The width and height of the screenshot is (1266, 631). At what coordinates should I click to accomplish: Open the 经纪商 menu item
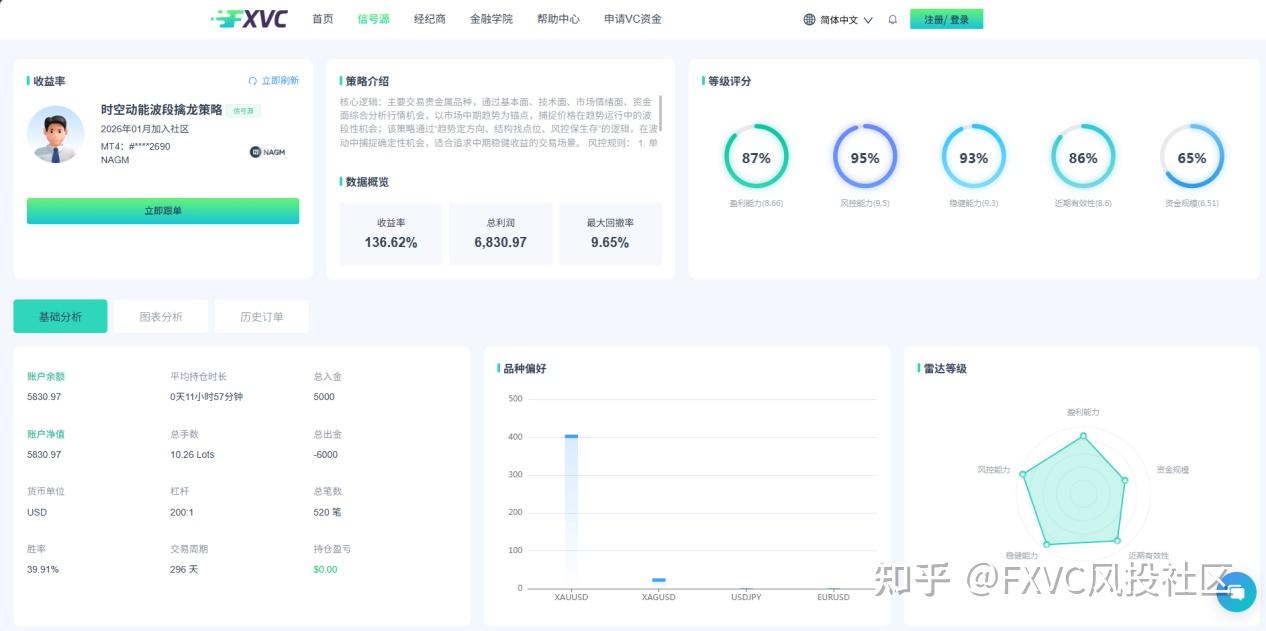(x=429, y=18)
